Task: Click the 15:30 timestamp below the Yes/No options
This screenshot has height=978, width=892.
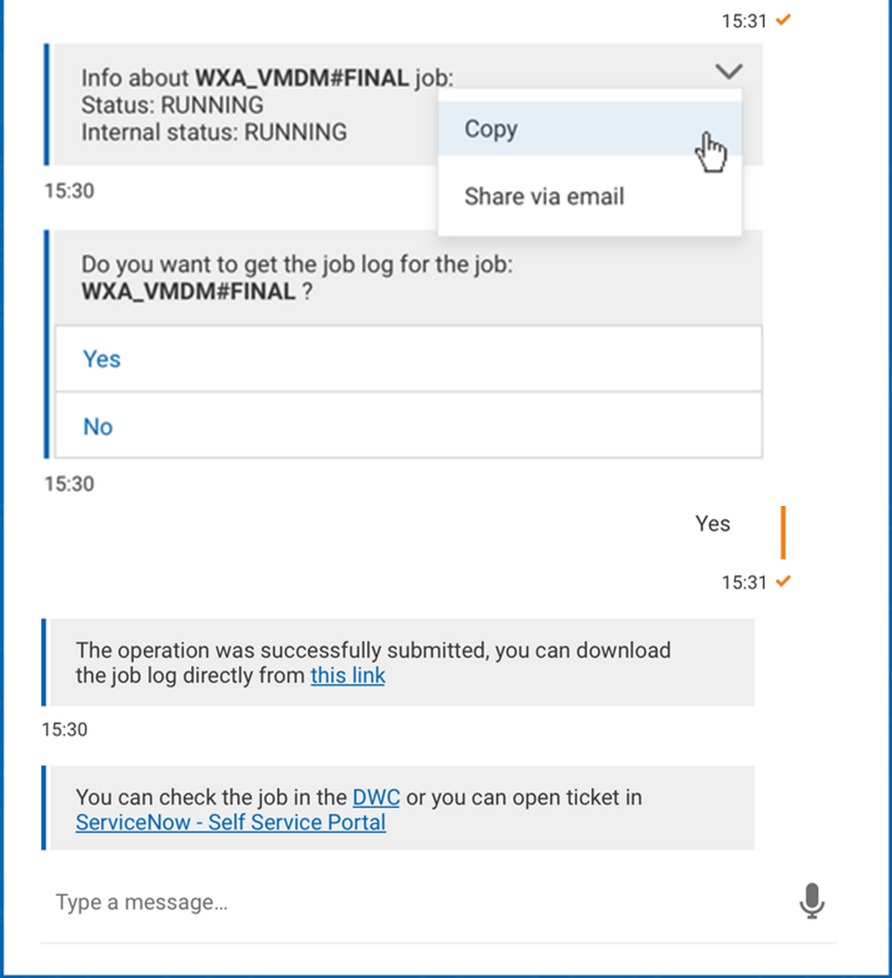Action: tap(69, 484)
